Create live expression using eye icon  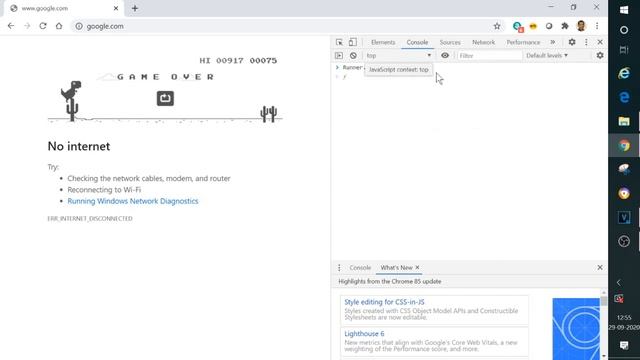pos(445,56)
